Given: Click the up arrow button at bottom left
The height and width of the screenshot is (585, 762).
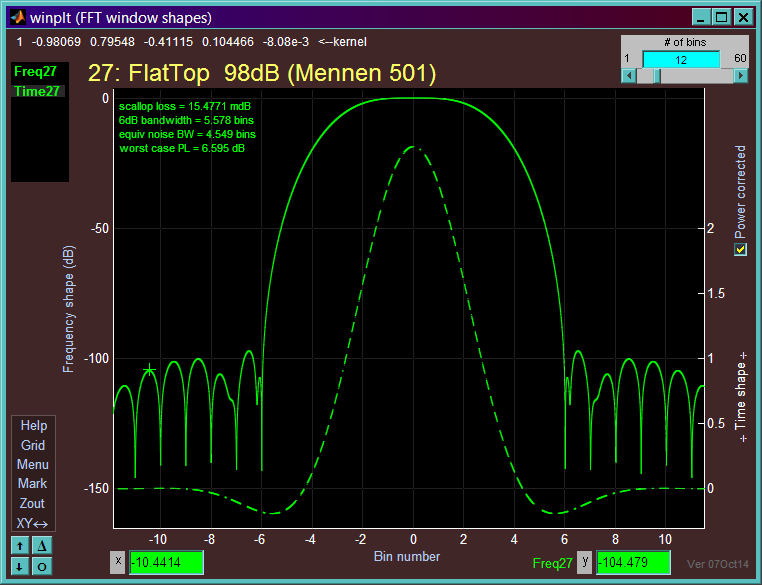Looking at the screenshot, I should (20, 546).
